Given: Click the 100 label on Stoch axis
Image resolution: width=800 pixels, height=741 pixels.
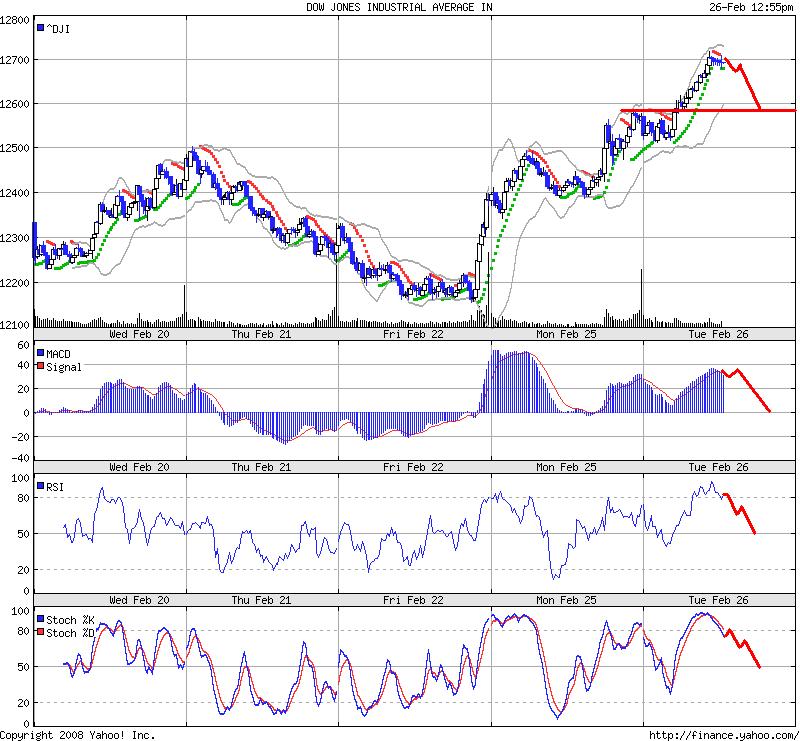Looking at the screenshot, I should pyautogui.click(x=21, y=611).
